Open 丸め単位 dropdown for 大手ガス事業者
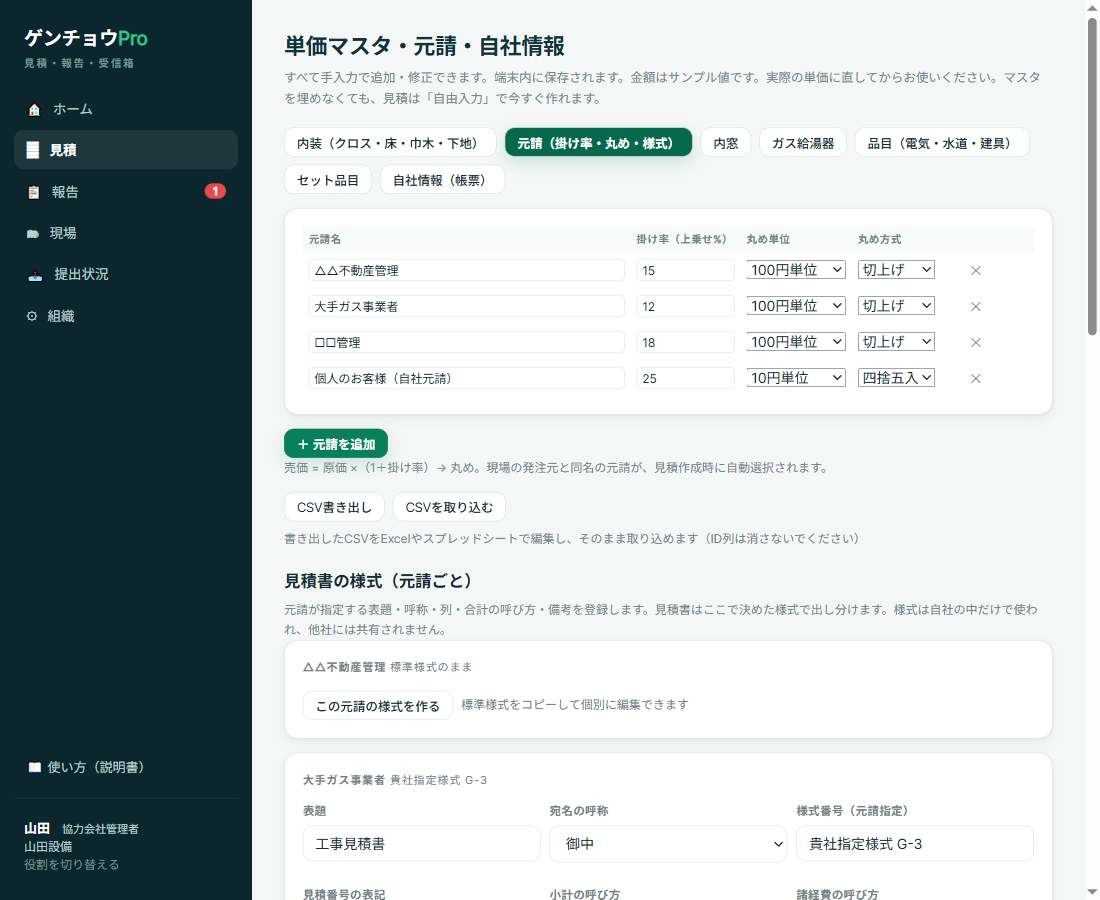1100x900 pixels. [x=796, y=306]
